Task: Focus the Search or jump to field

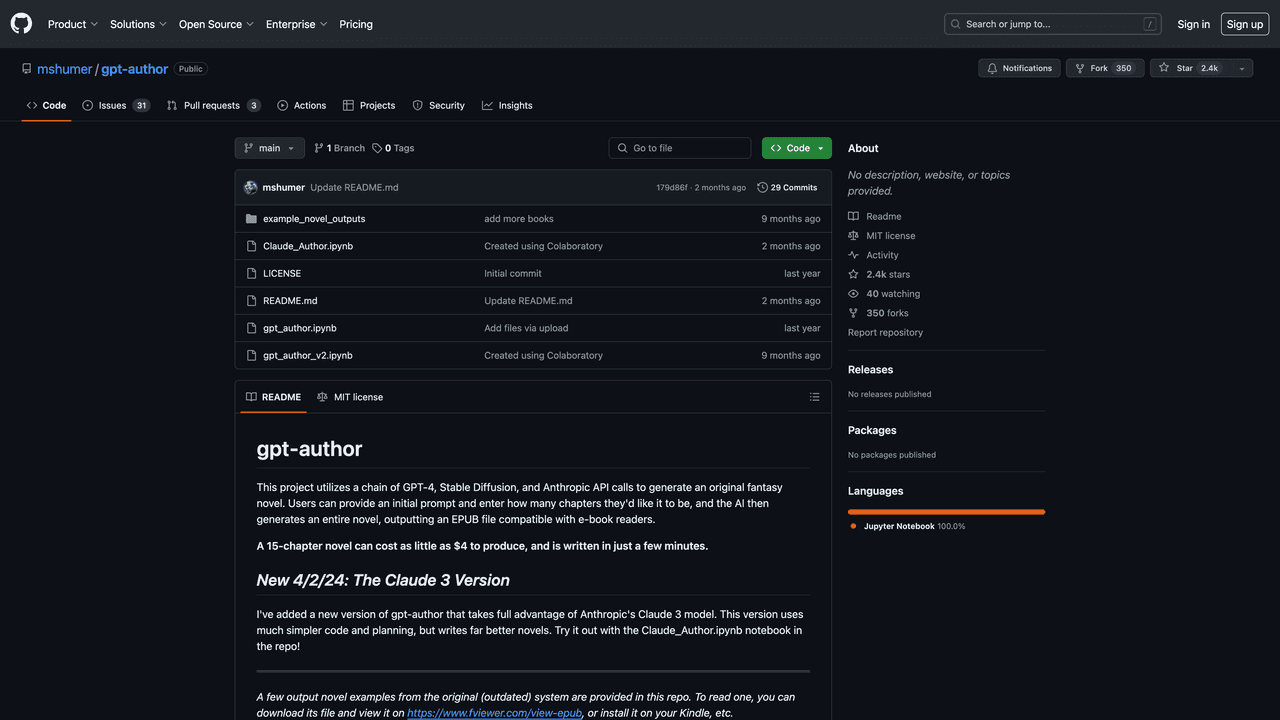Action: 1053,24
